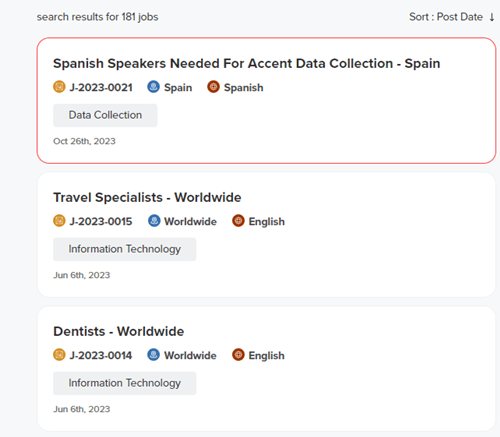Click job ID icon beside J-2023-0021
Viewport: 500px width, 437px height.
pos(59,87)
